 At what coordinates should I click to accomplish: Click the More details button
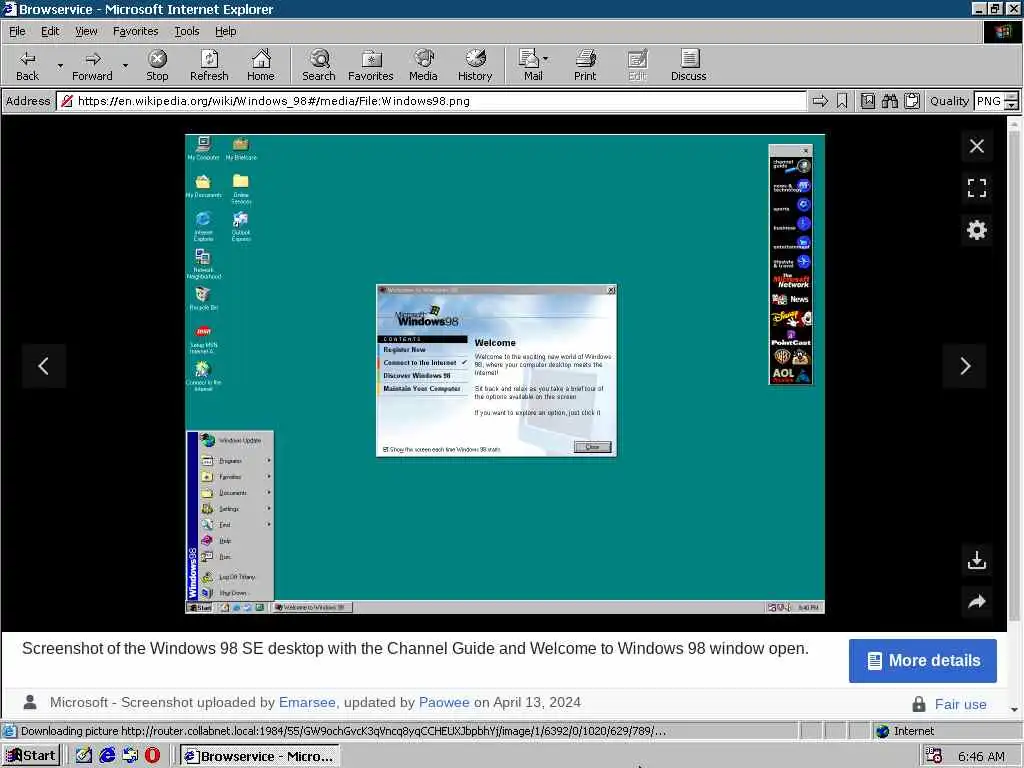(x=923, y=660)
